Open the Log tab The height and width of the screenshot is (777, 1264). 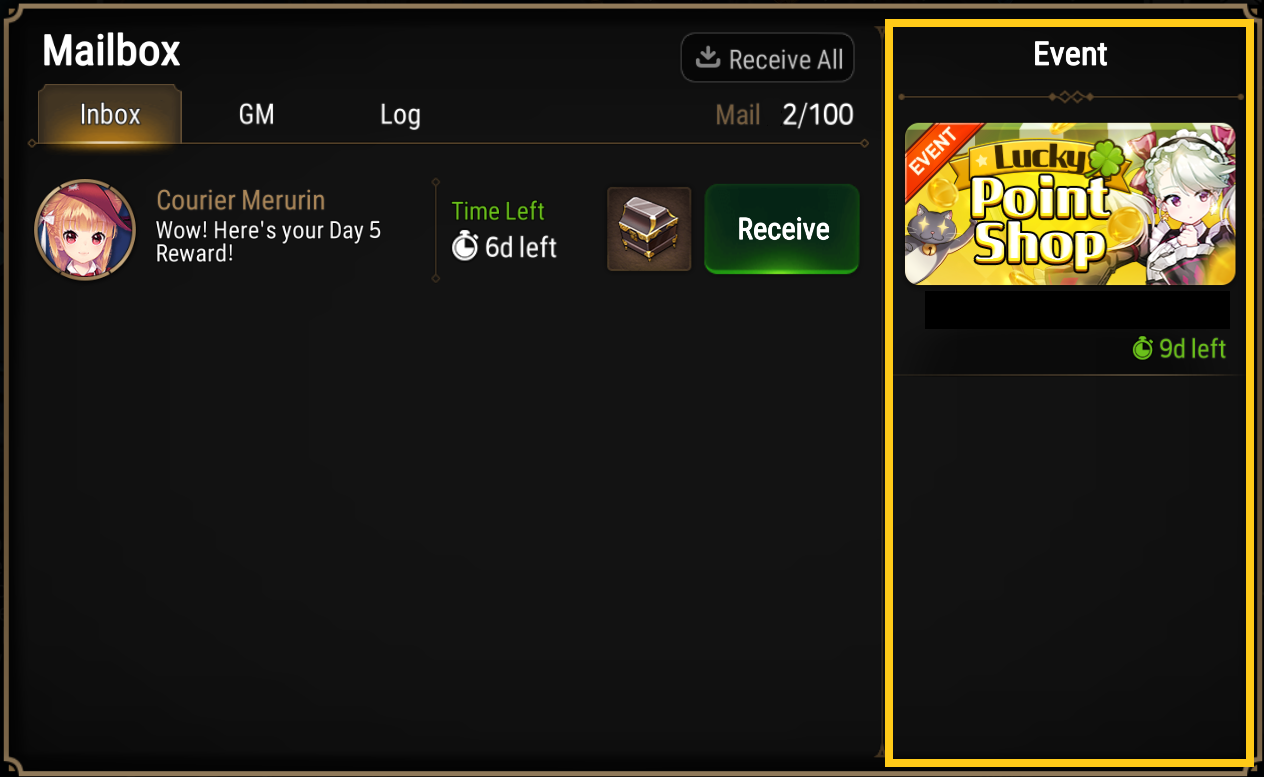[400, 114]
